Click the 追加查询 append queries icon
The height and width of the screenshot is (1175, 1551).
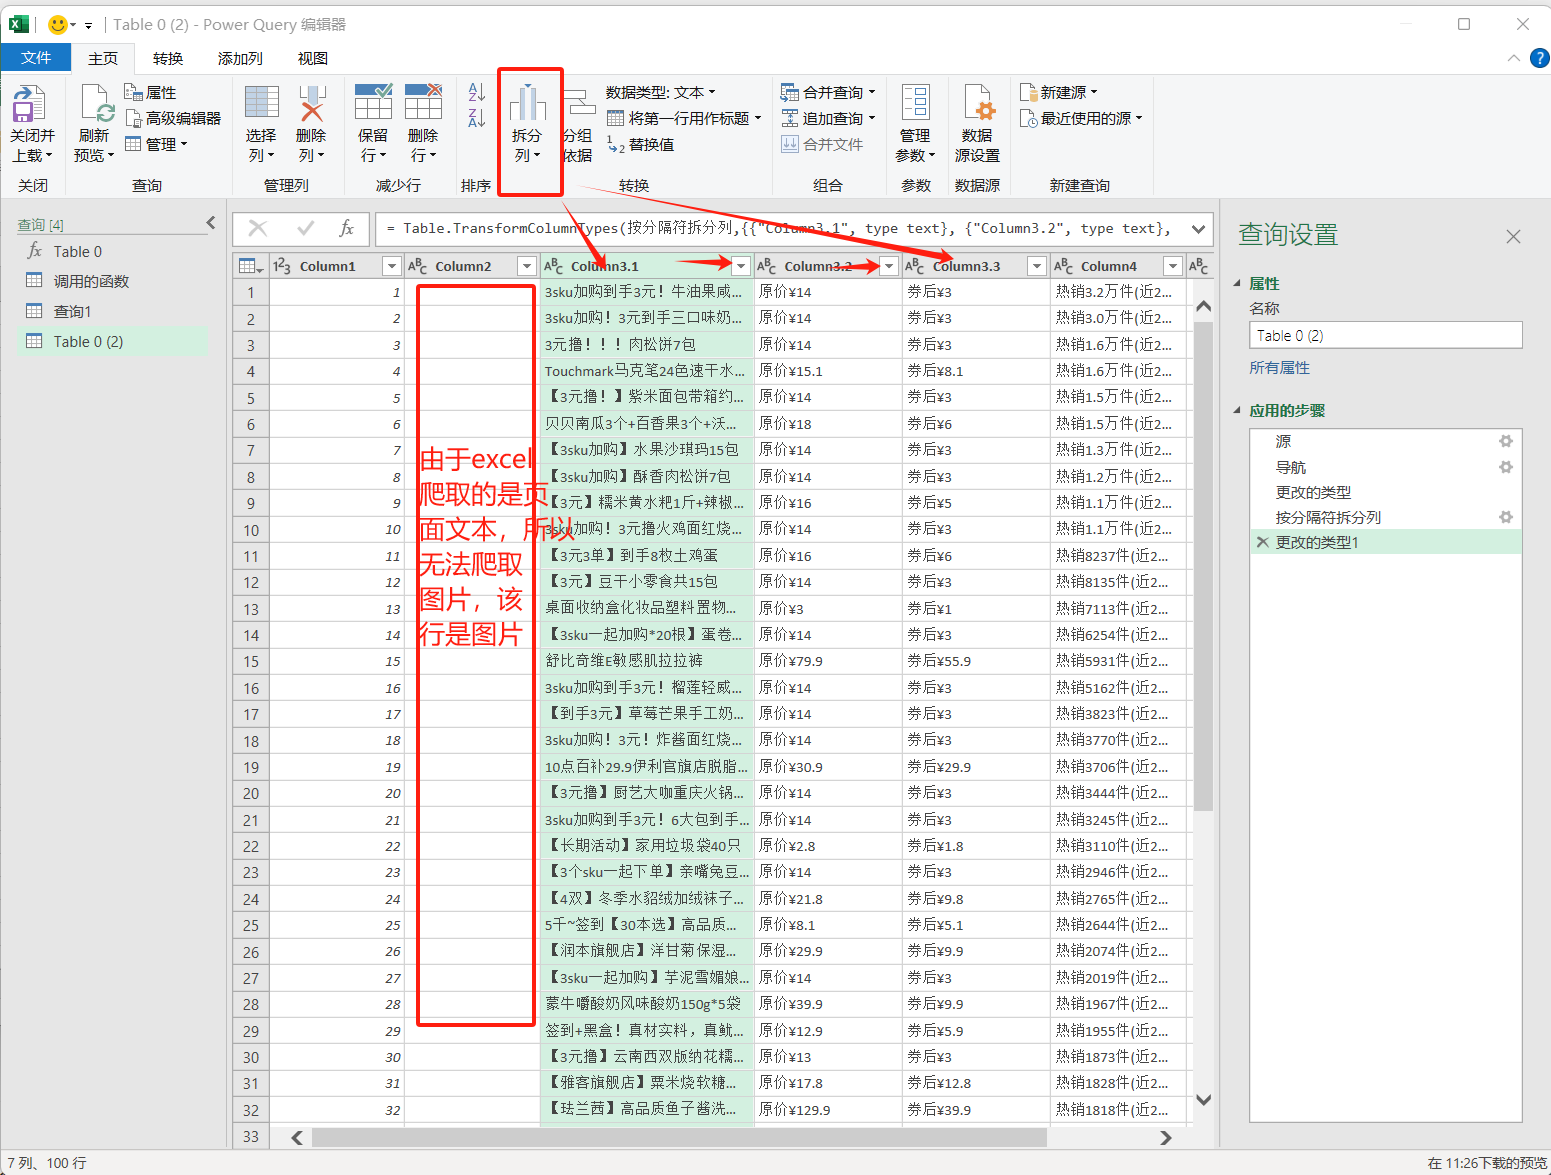790,118
